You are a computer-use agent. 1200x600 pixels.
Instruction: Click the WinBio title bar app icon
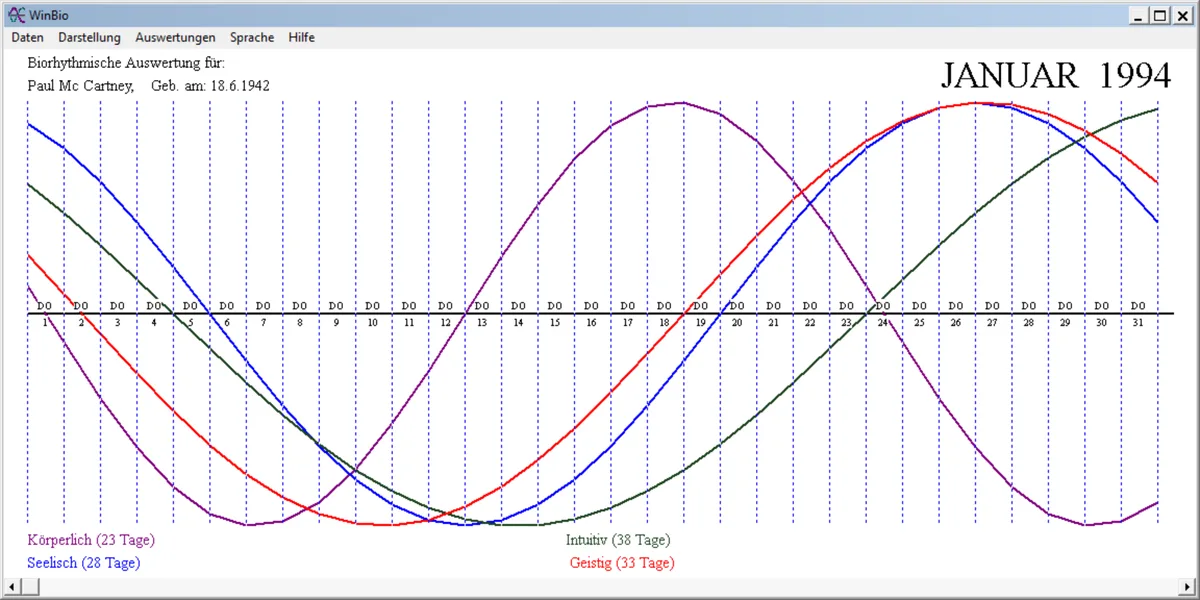pyautogui.click(x=16, y=15)
